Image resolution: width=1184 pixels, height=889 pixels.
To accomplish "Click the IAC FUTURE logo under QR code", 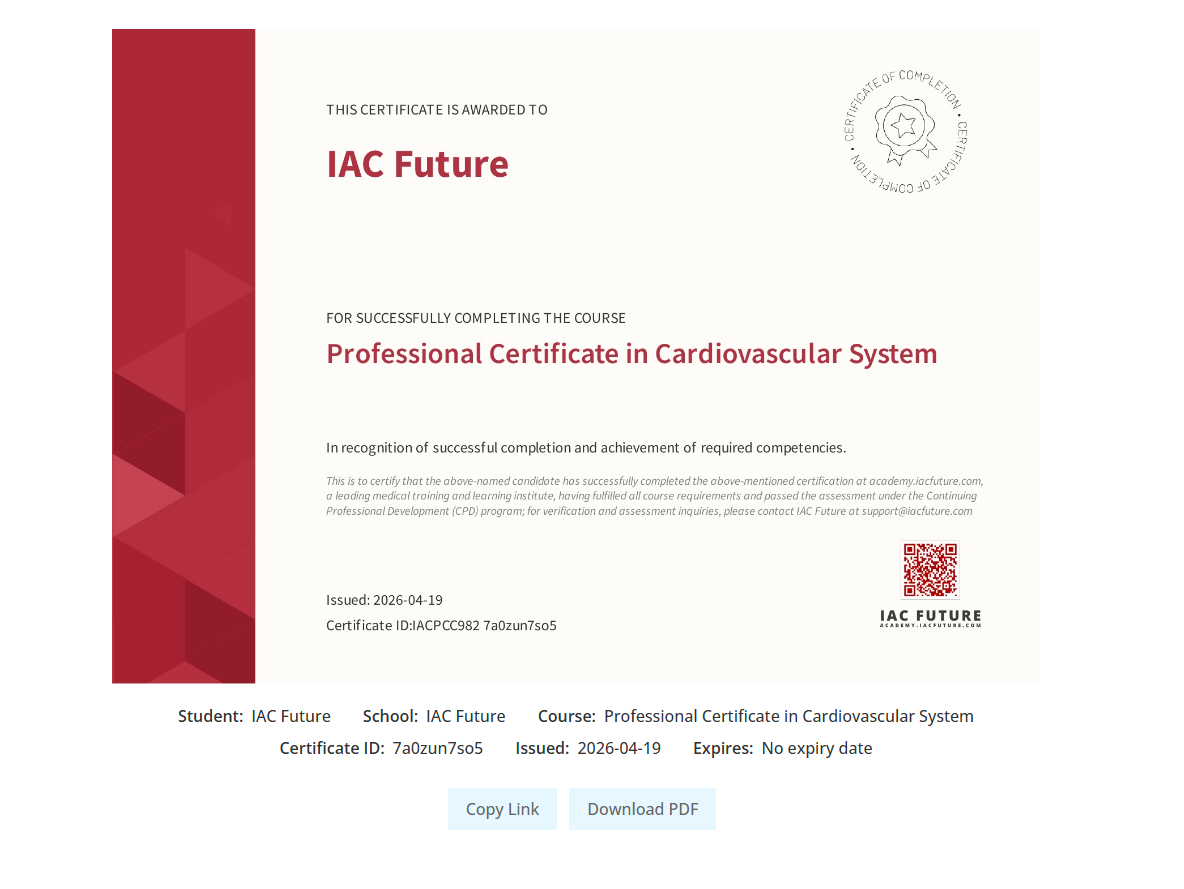I will click(x=930, y=617).
